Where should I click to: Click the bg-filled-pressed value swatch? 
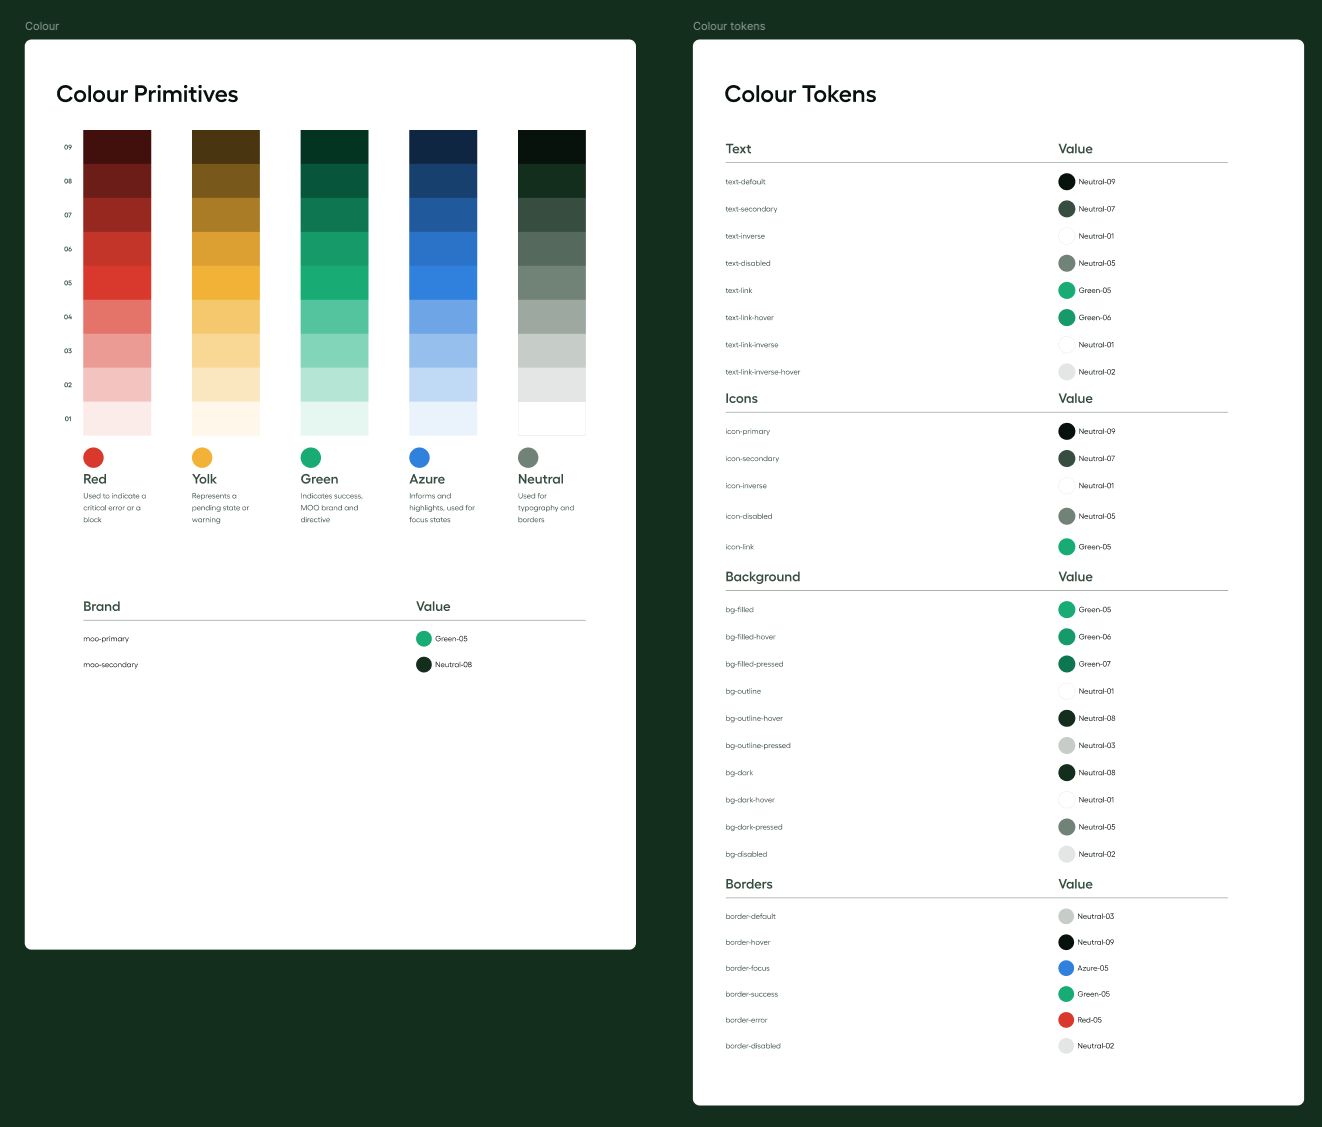1067,664
